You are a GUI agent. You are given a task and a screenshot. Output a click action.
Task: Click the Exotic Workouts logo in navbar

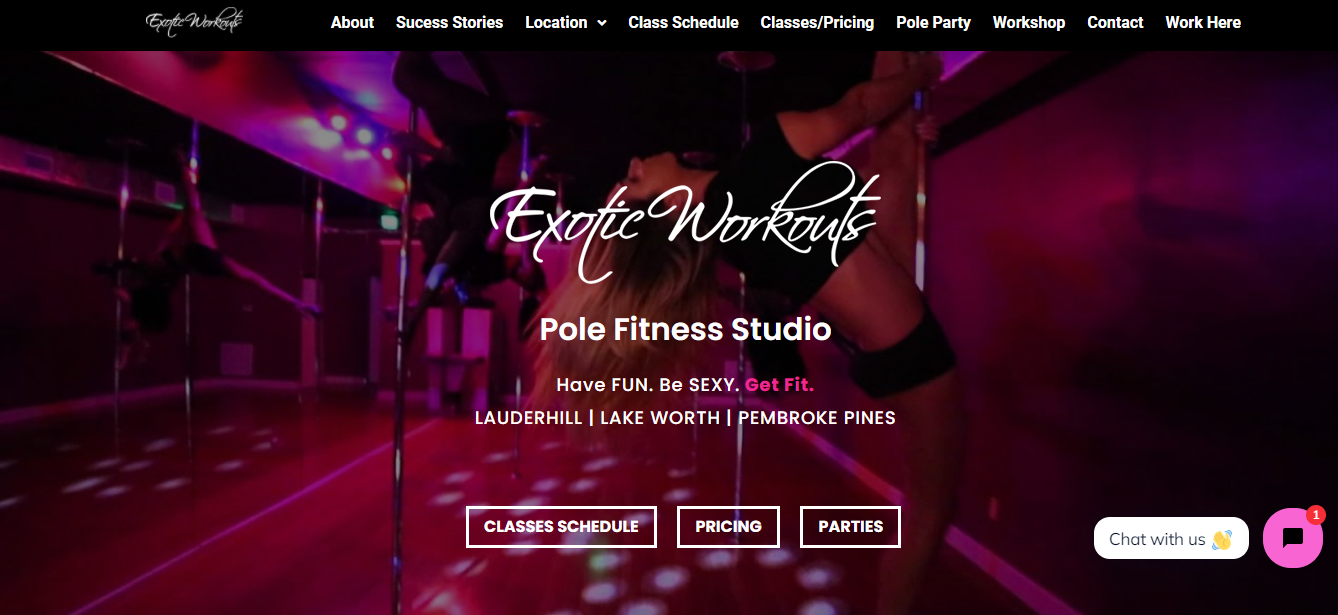point(194,22)
